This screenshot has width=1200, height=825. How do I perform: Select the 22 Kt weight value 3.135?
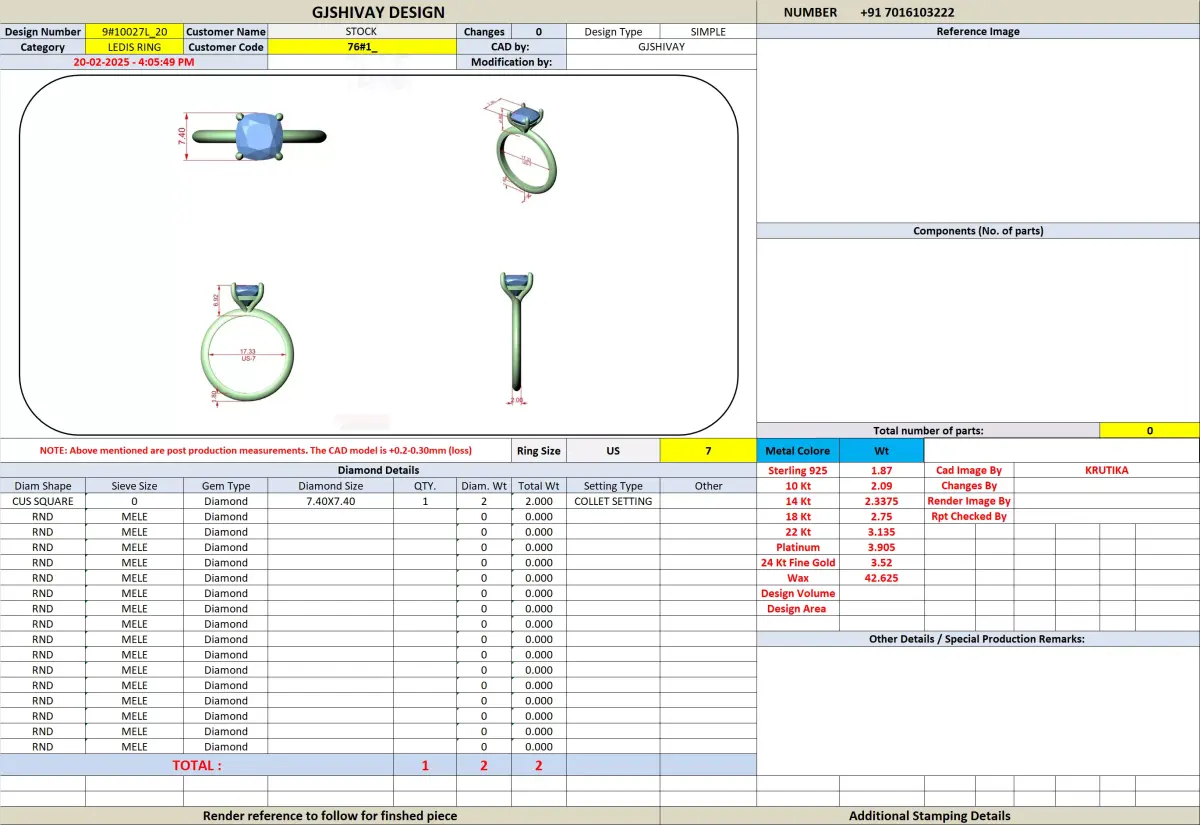[881, 532]
